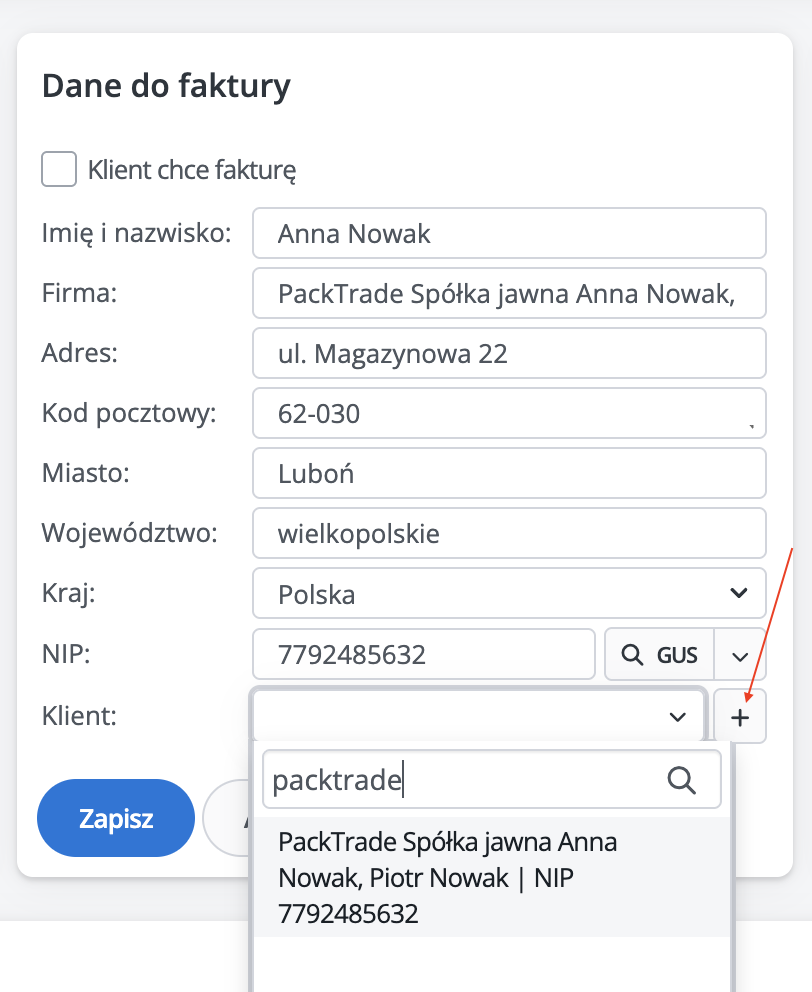Open the Kraj dropdown showing Polska

click(x=509, y=594)
